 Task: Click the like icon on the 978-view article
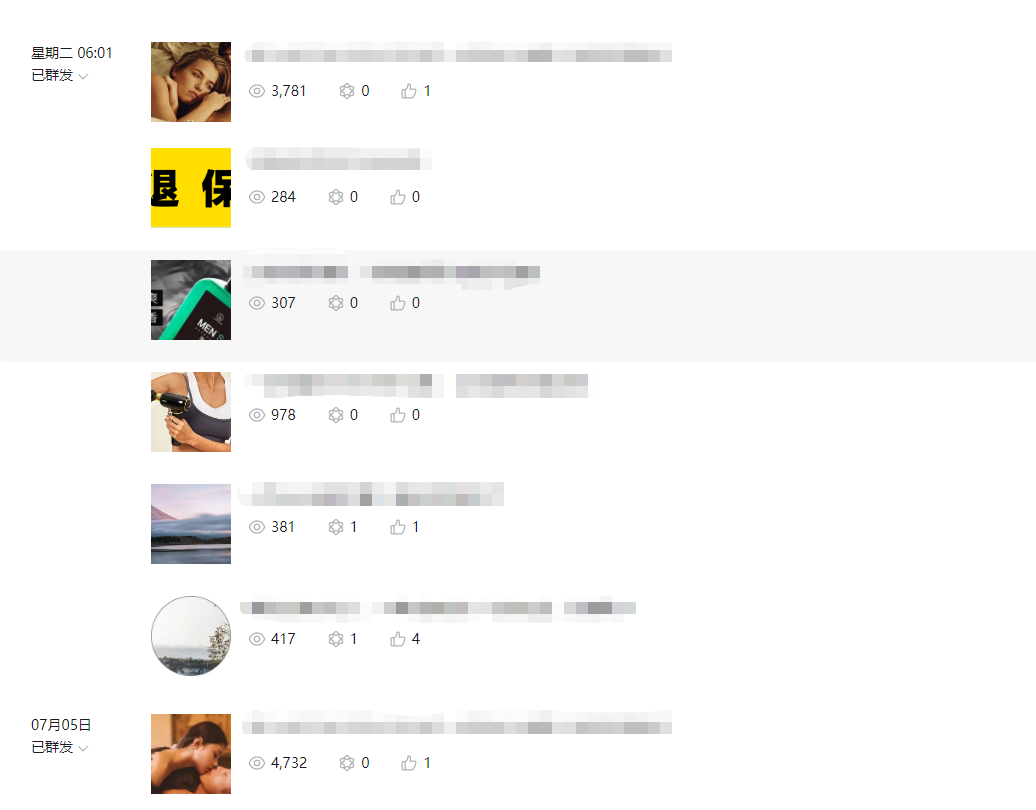(x=397, y=415)
